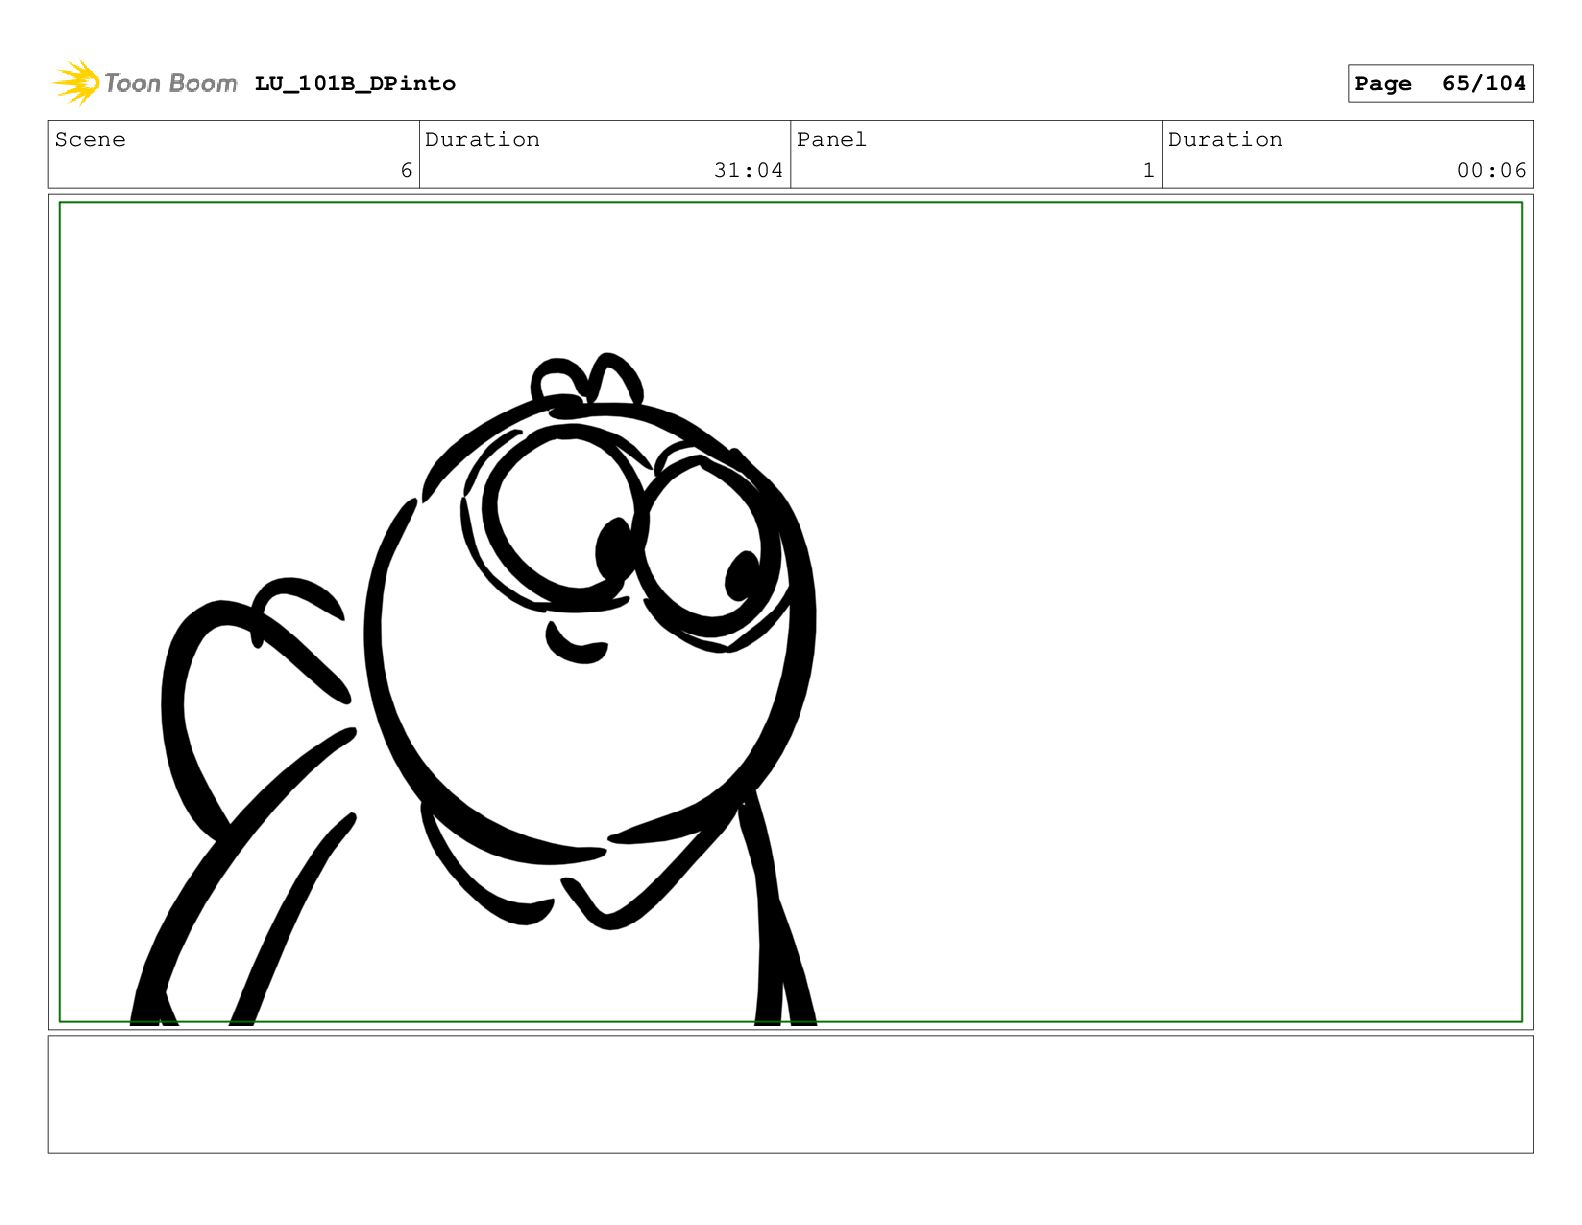This screenshot has height=1225, width=1582.
Task: Select the panel number 1
Action: pos(1149,171)
